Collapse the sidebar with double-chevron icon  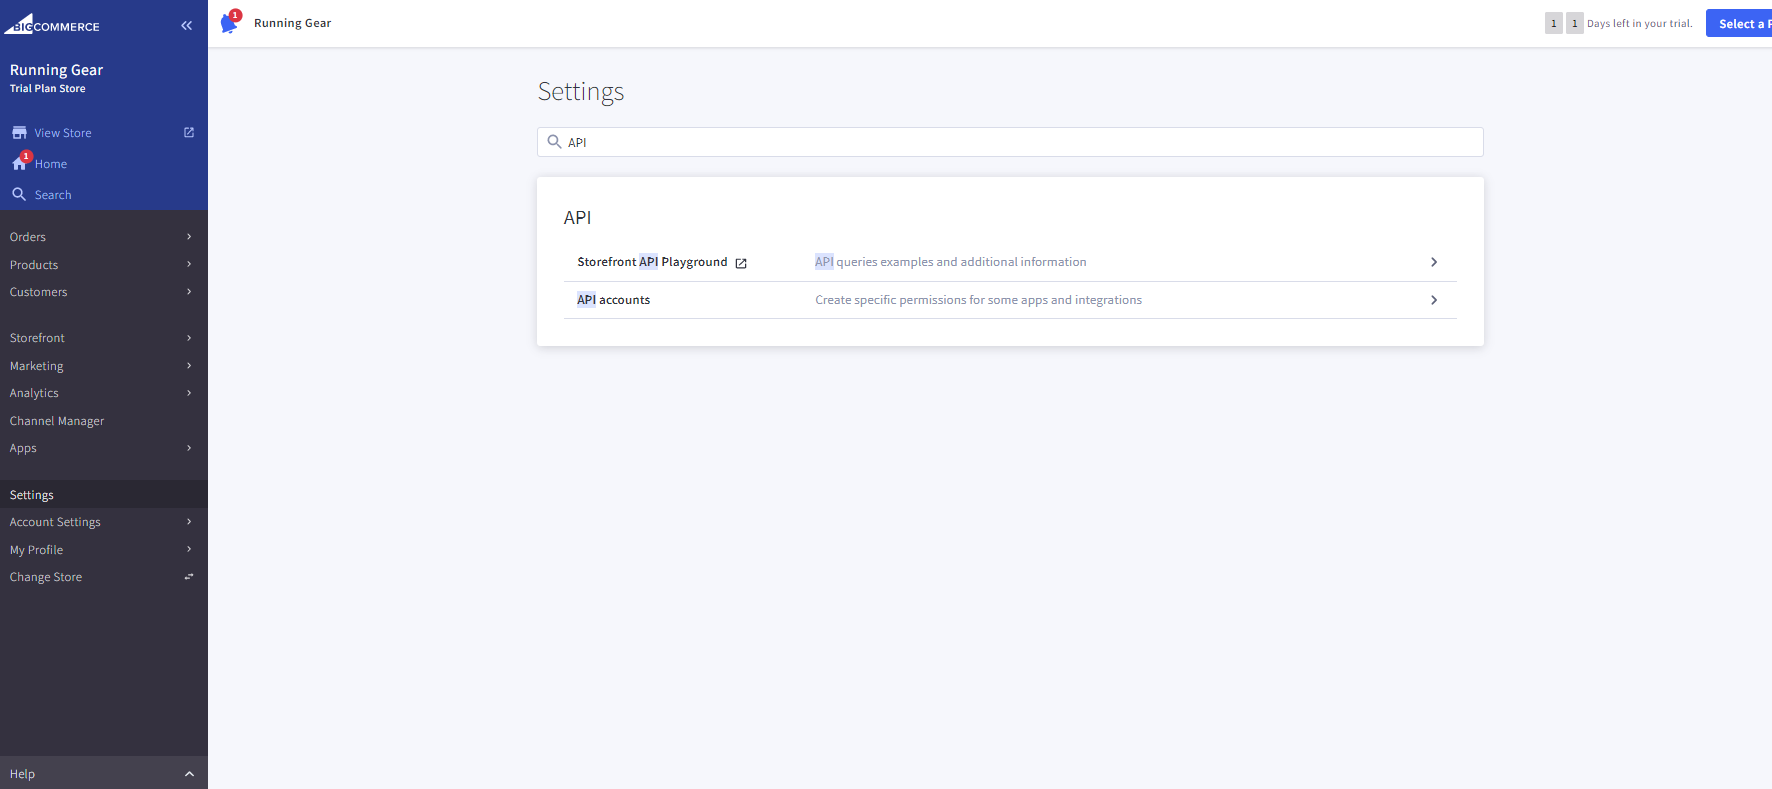186,26
